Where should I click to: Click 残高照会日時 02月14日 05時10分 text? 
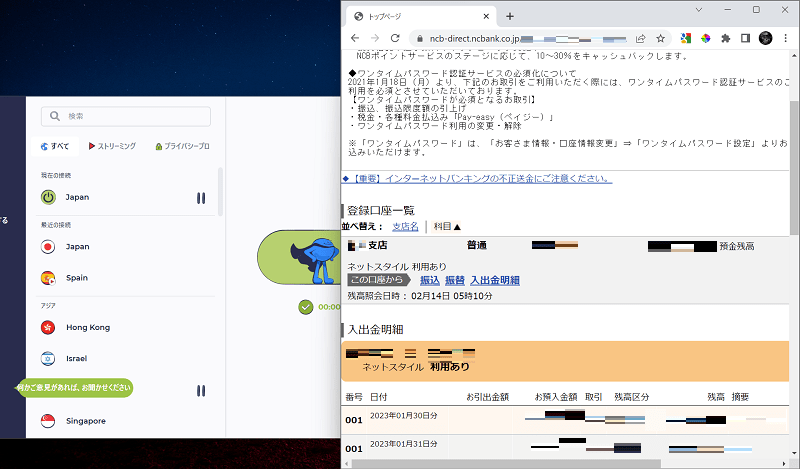point(420,296)
